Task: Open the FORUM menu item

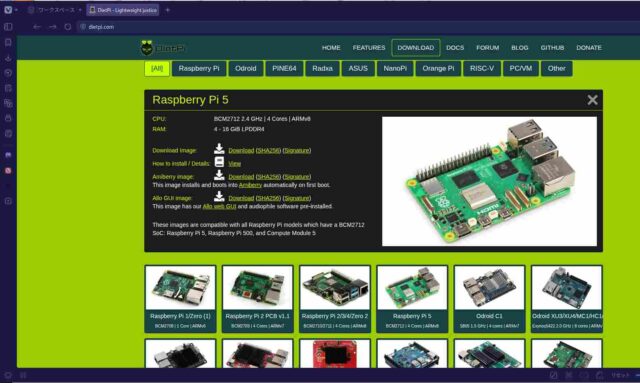Action: click(487, 48)
